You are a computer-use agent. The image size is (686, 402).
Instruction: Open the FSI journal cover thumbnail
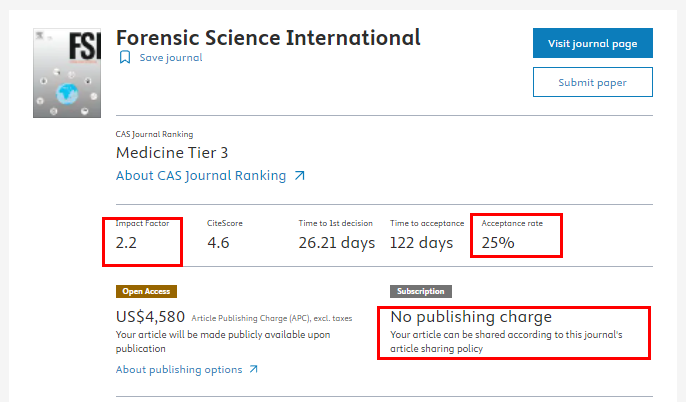tap(67, 73)
